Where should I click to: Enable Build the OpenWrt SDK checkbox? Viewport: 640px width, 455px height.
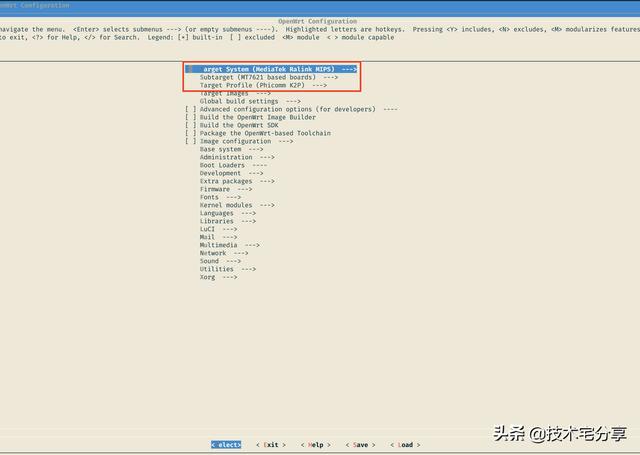[x=190, y=125]
